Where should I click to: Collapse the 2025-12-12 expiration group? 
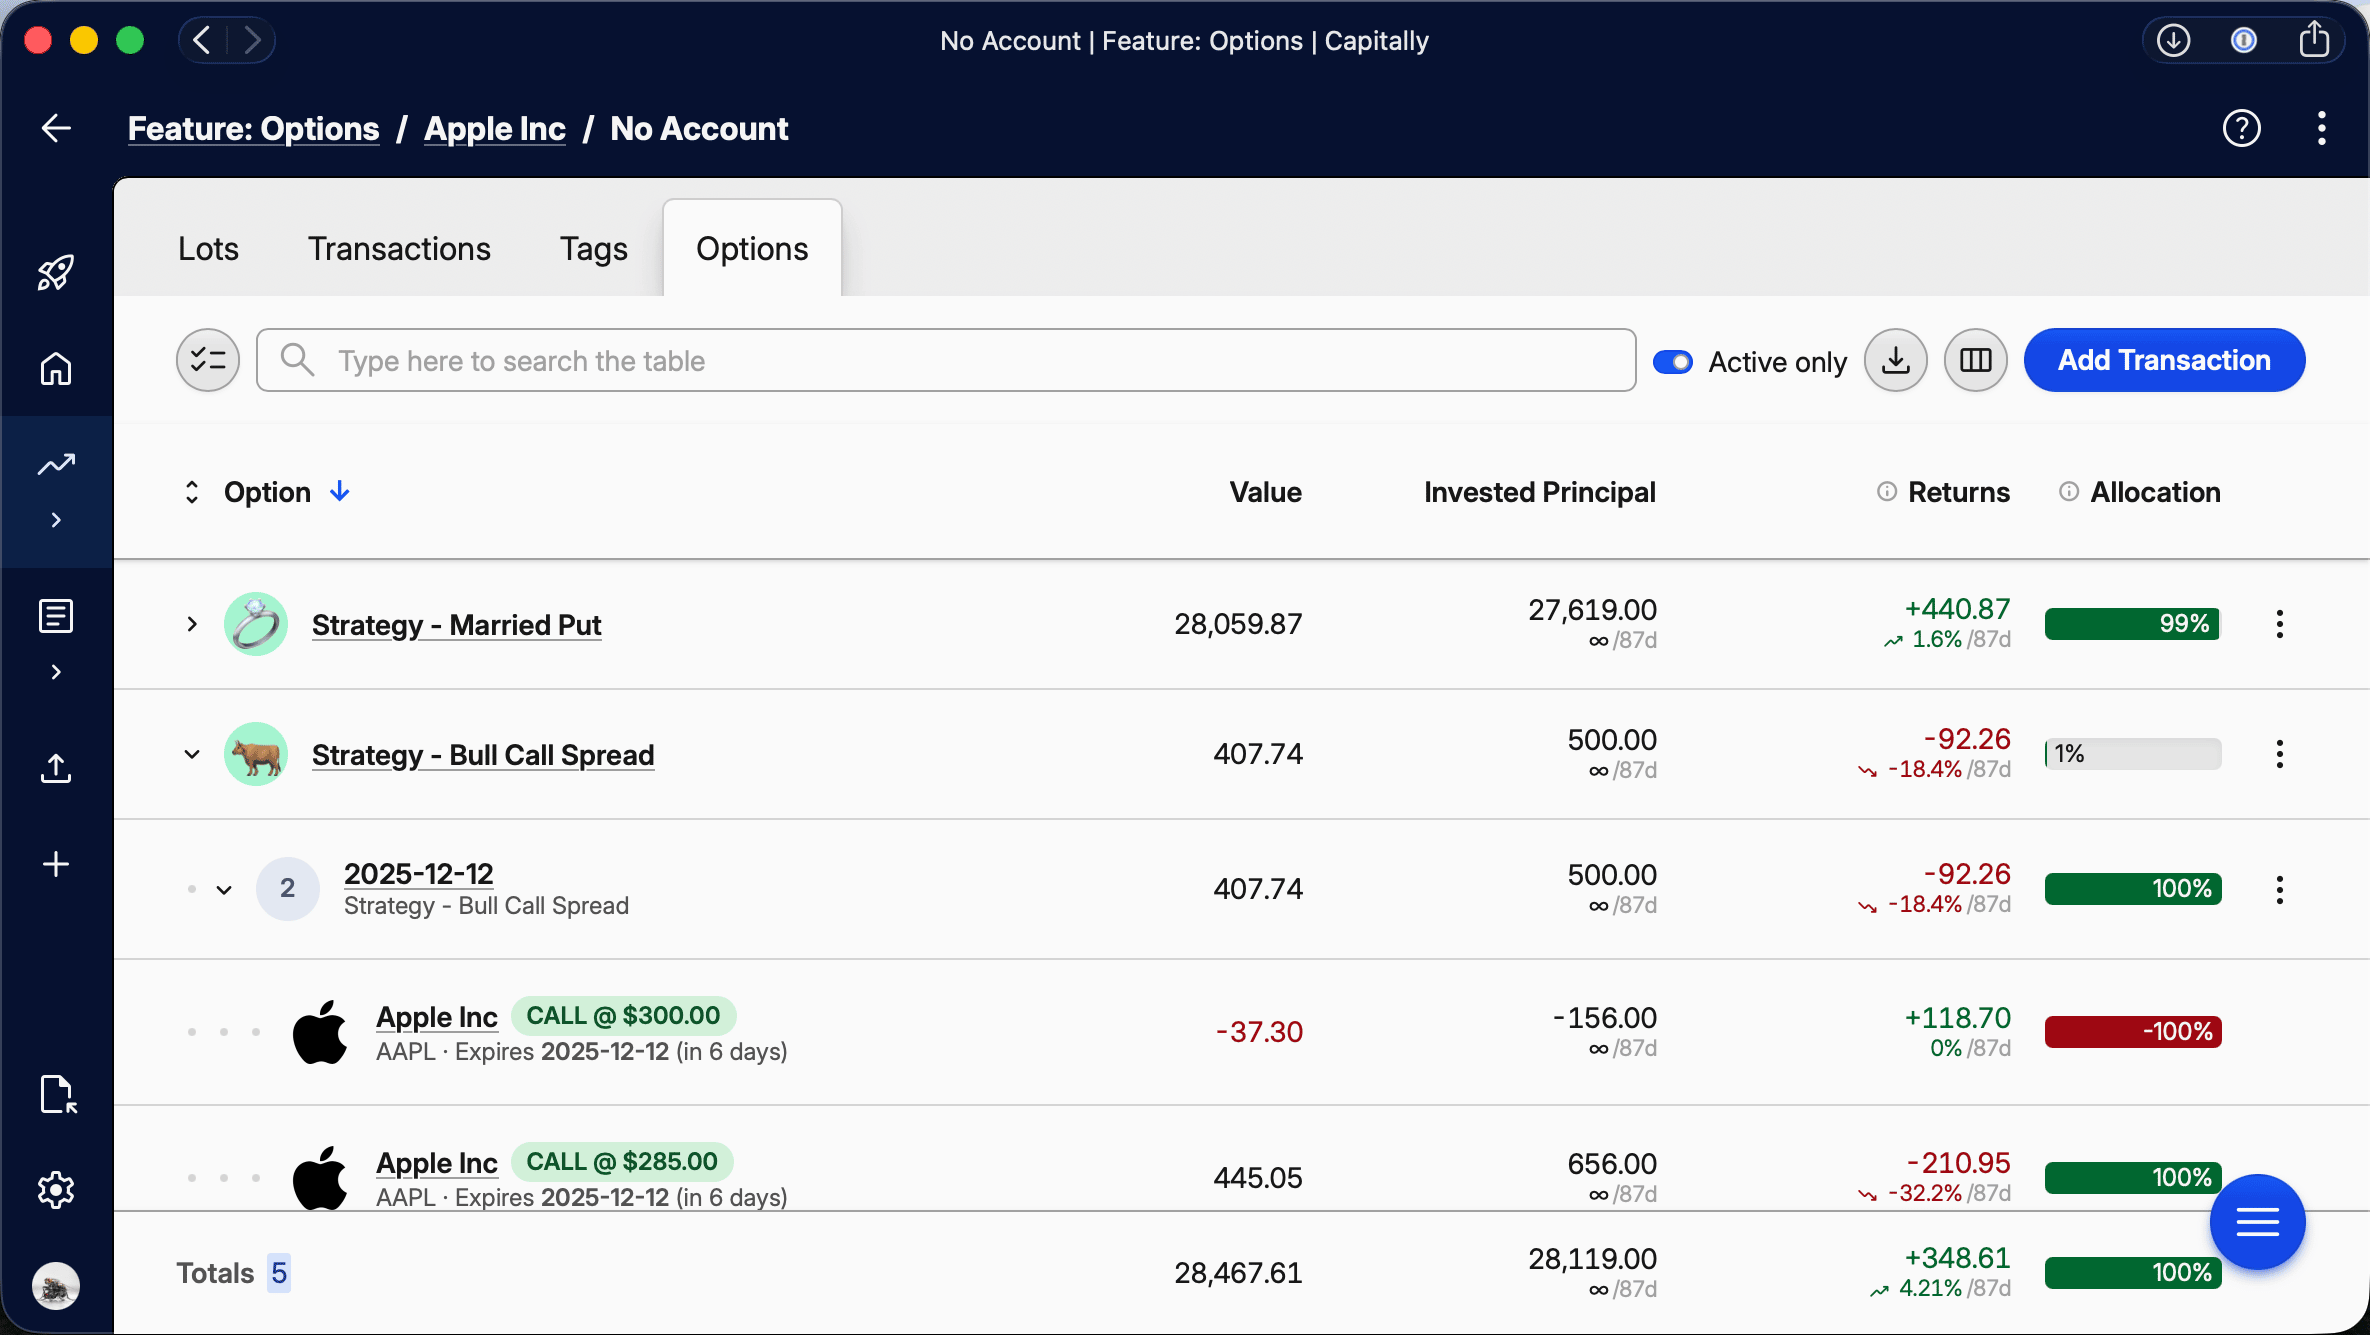click(x=222, y=889)
